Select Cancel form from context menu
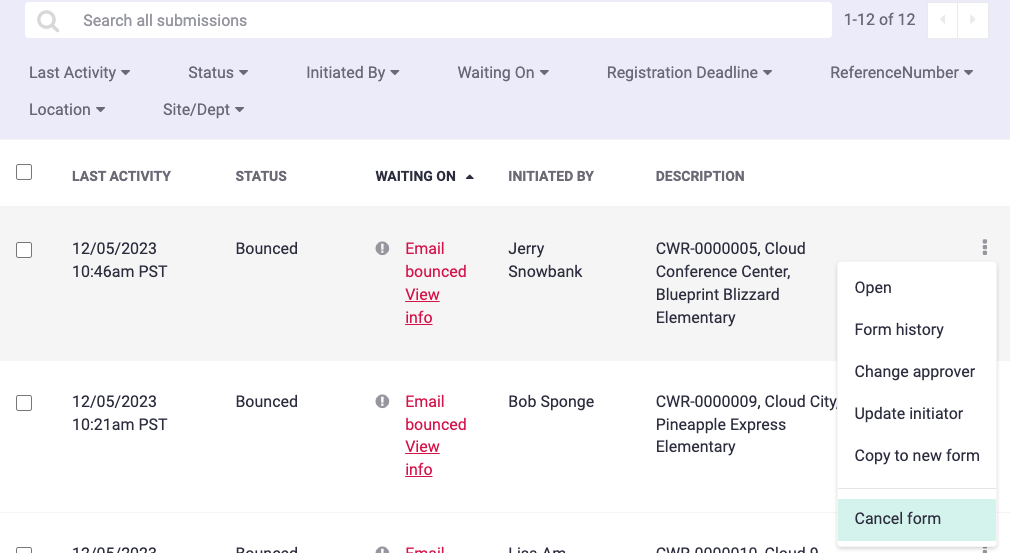The width and height of the screenshot is (1010, 553). [x=897, y=519]
